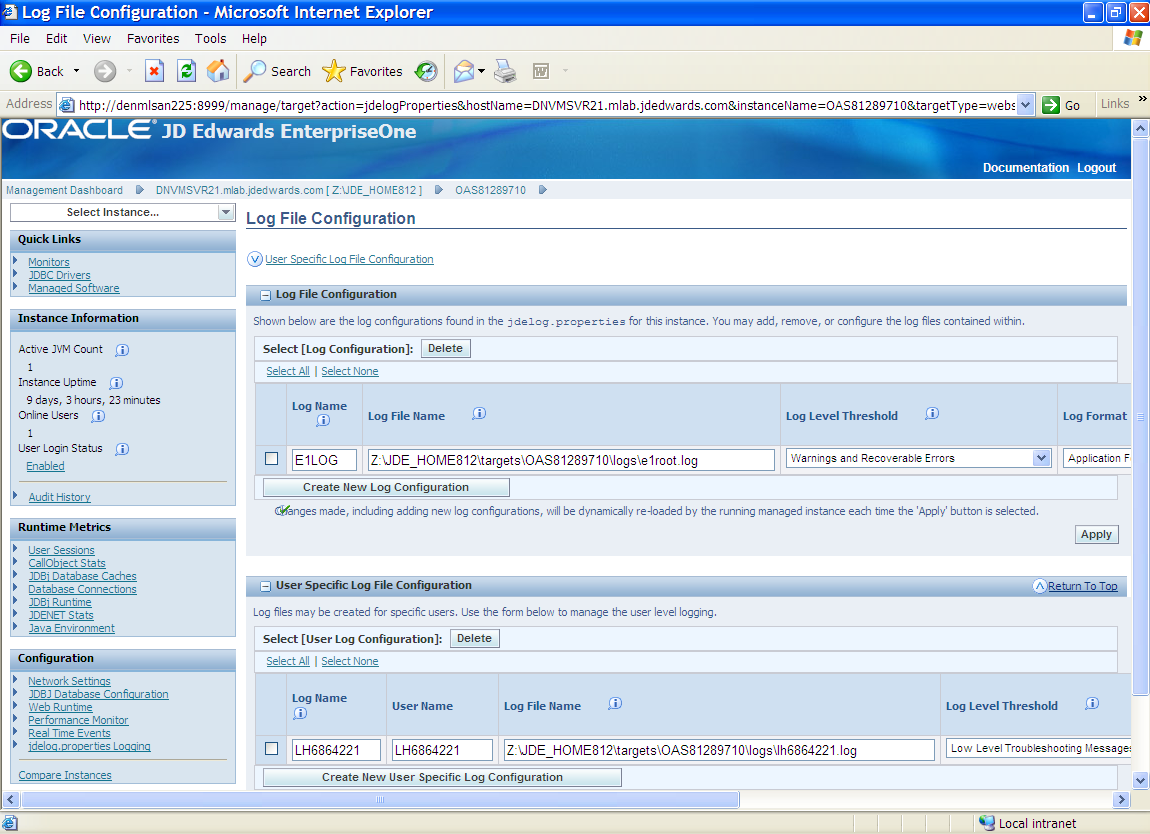Click the Return To Top up-arrow icon
This screenshot has width=1150, height=834.
pos(1040,586)
